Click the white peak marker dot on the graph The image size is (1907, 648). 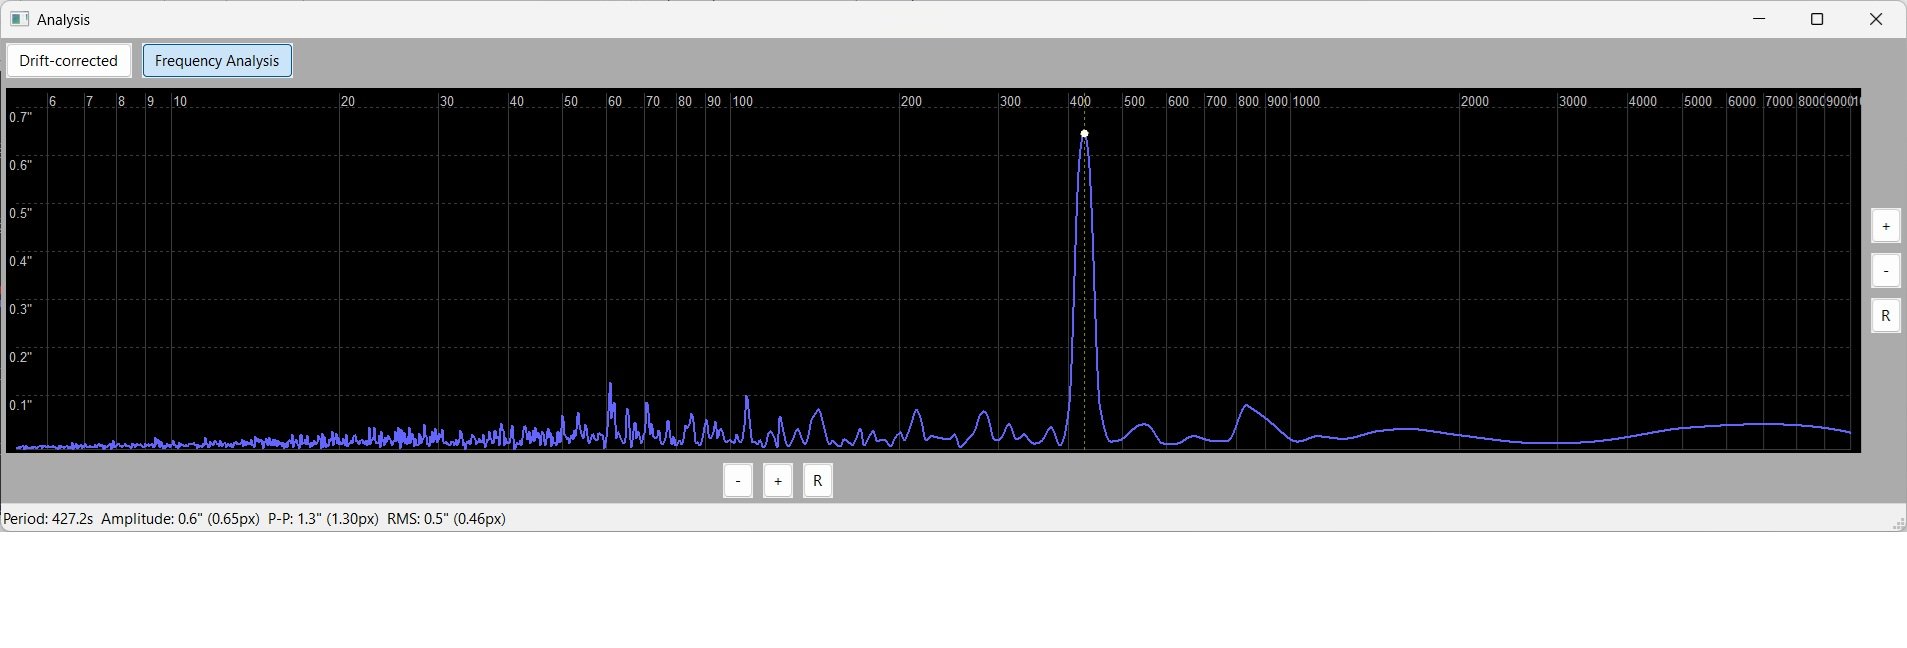pos(1084,133)
